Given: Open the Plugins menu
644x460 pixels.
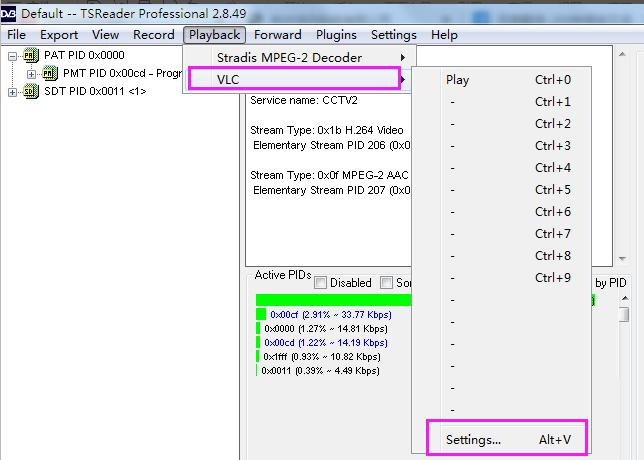Looking at the screenshot, I should pos(336,35).
